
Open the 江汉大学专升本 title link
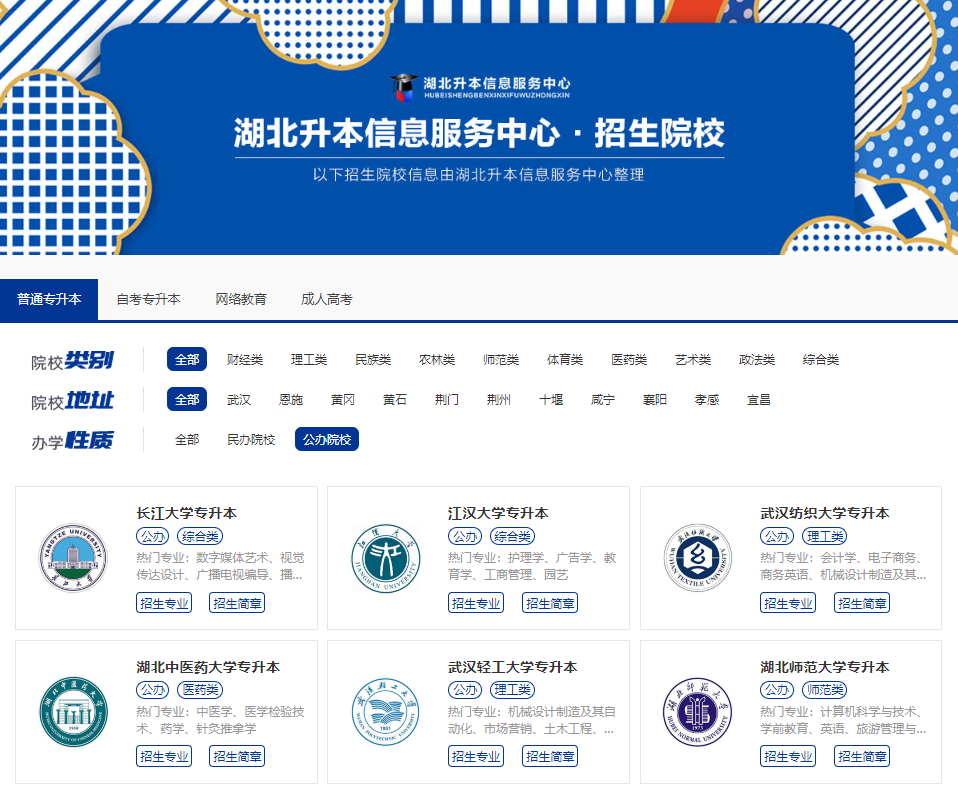coord(498,513)
